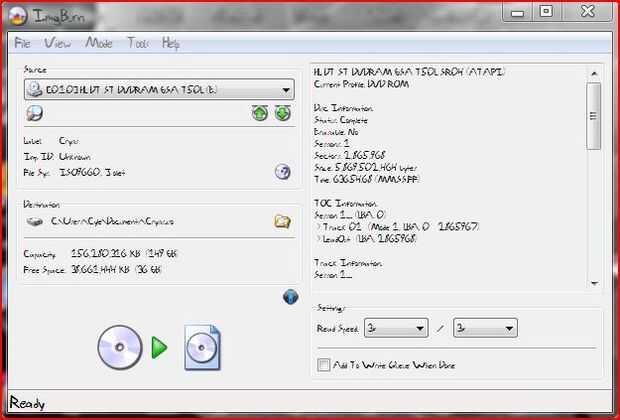The width and height of the screenshot is (620, 420).
Task: Browse for destination file with folder icon
Action: 282,221
